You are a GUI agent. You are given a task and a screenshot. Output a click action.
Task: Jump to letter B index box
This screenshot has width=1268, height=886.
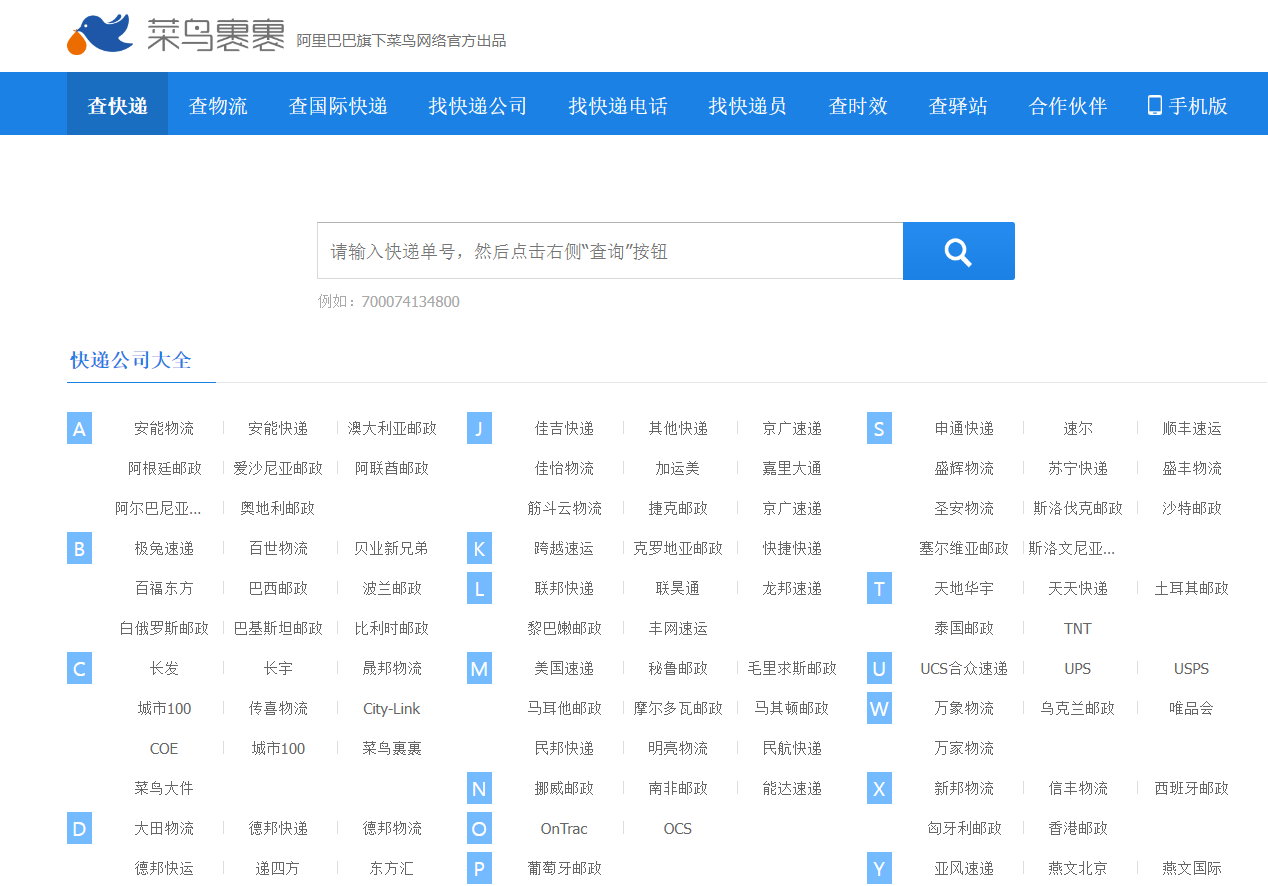tap(79, 548)
